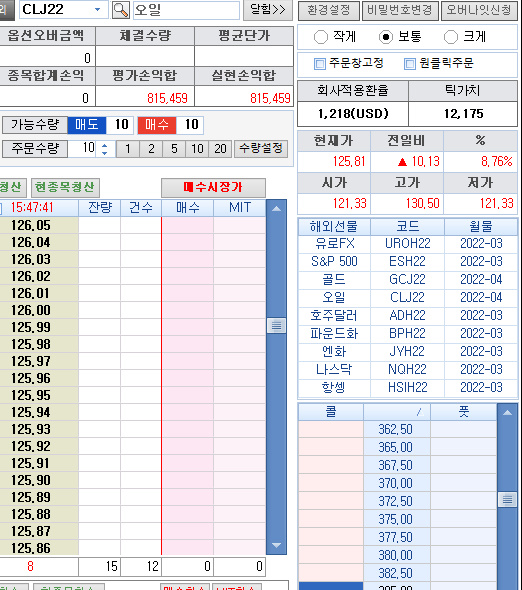Click the order book vertical scrollbar thumb
This screenshot has height=590, width=522.
pos(276,325)
